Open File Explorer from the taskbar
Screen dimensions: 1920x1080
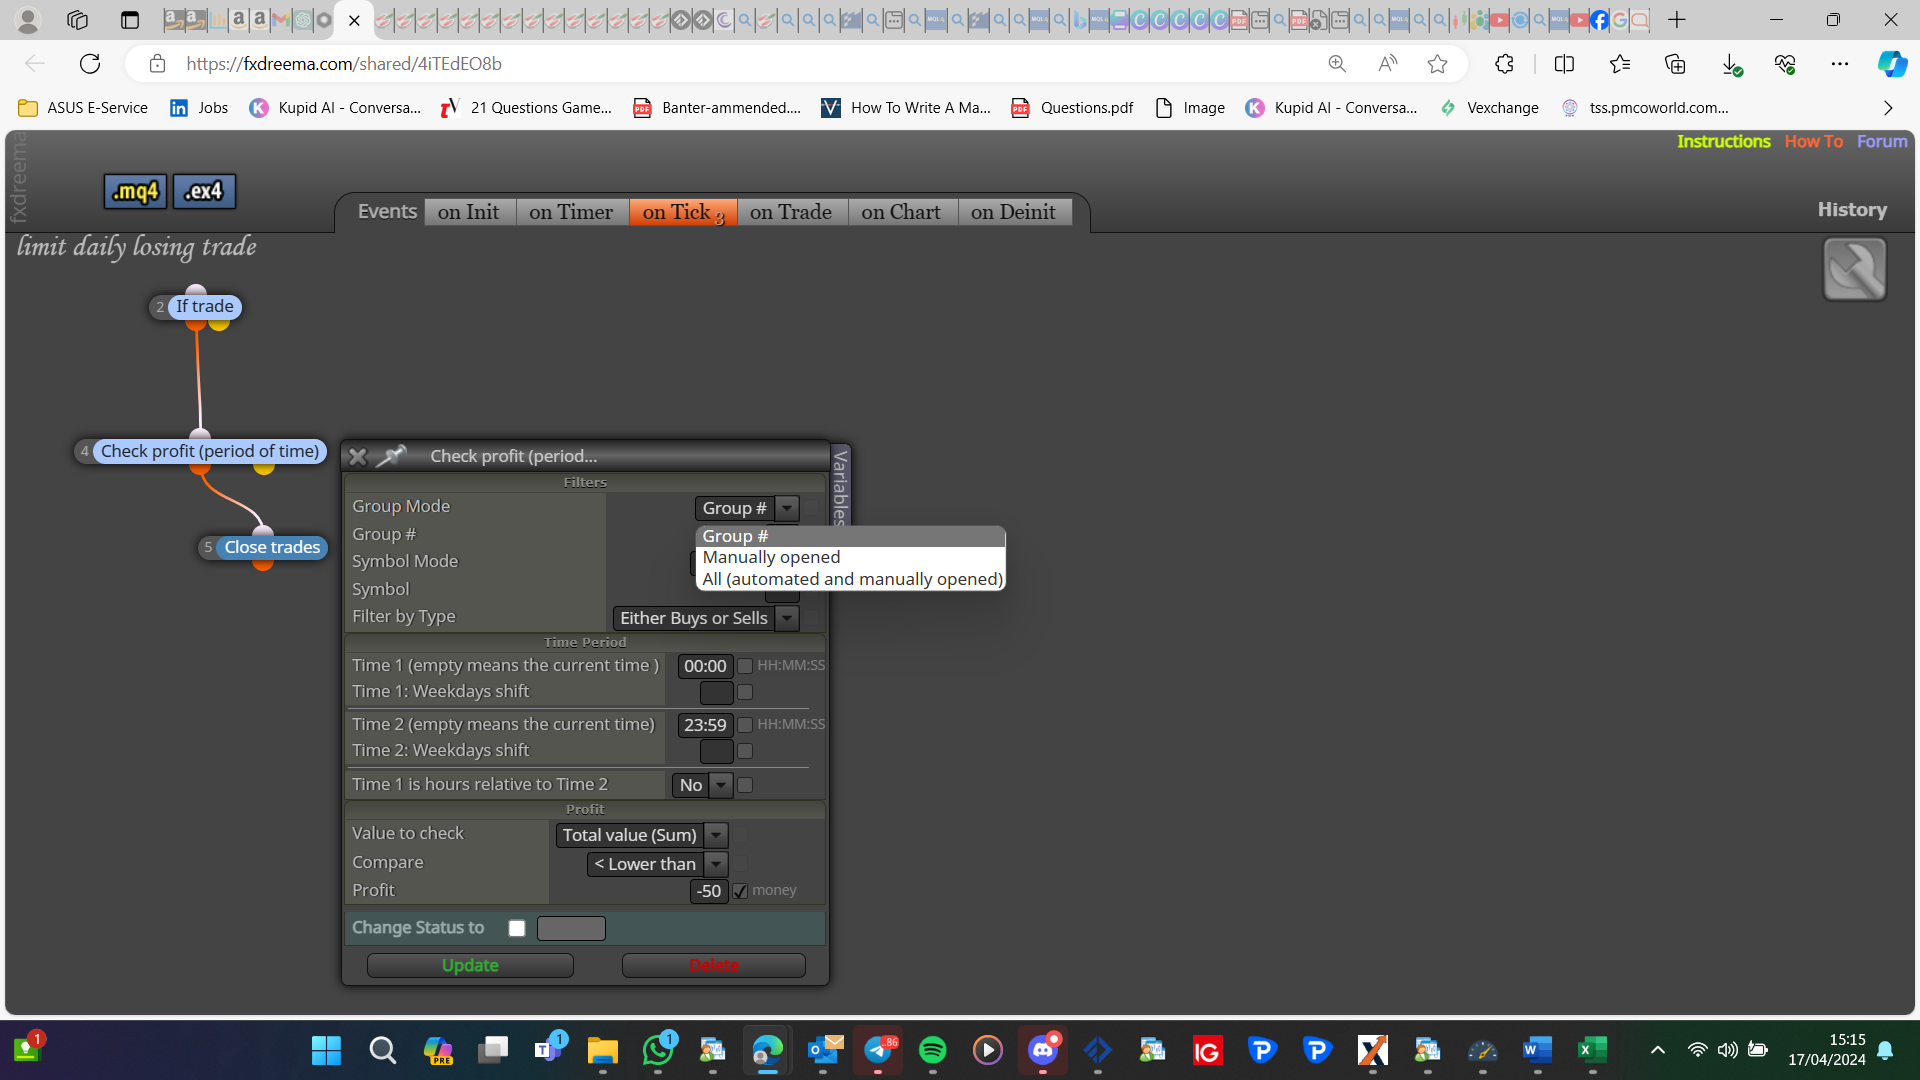602,1050
